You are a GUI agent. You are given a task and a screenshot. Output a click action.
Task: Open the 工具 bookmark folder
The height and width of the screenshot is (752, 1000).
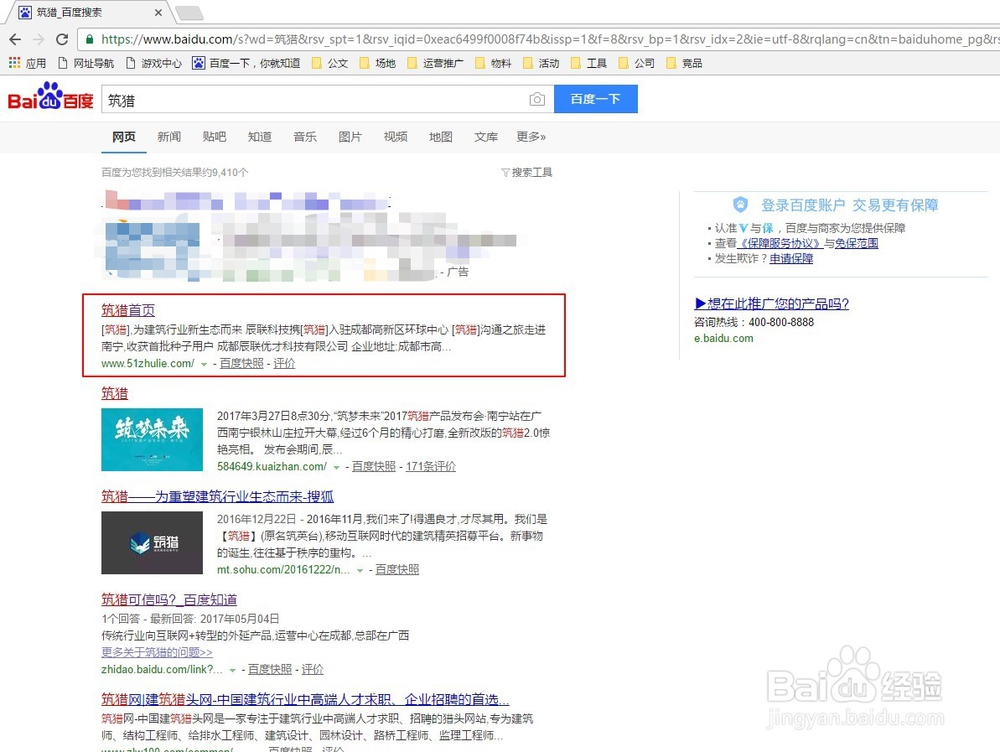tap(589, 63)
